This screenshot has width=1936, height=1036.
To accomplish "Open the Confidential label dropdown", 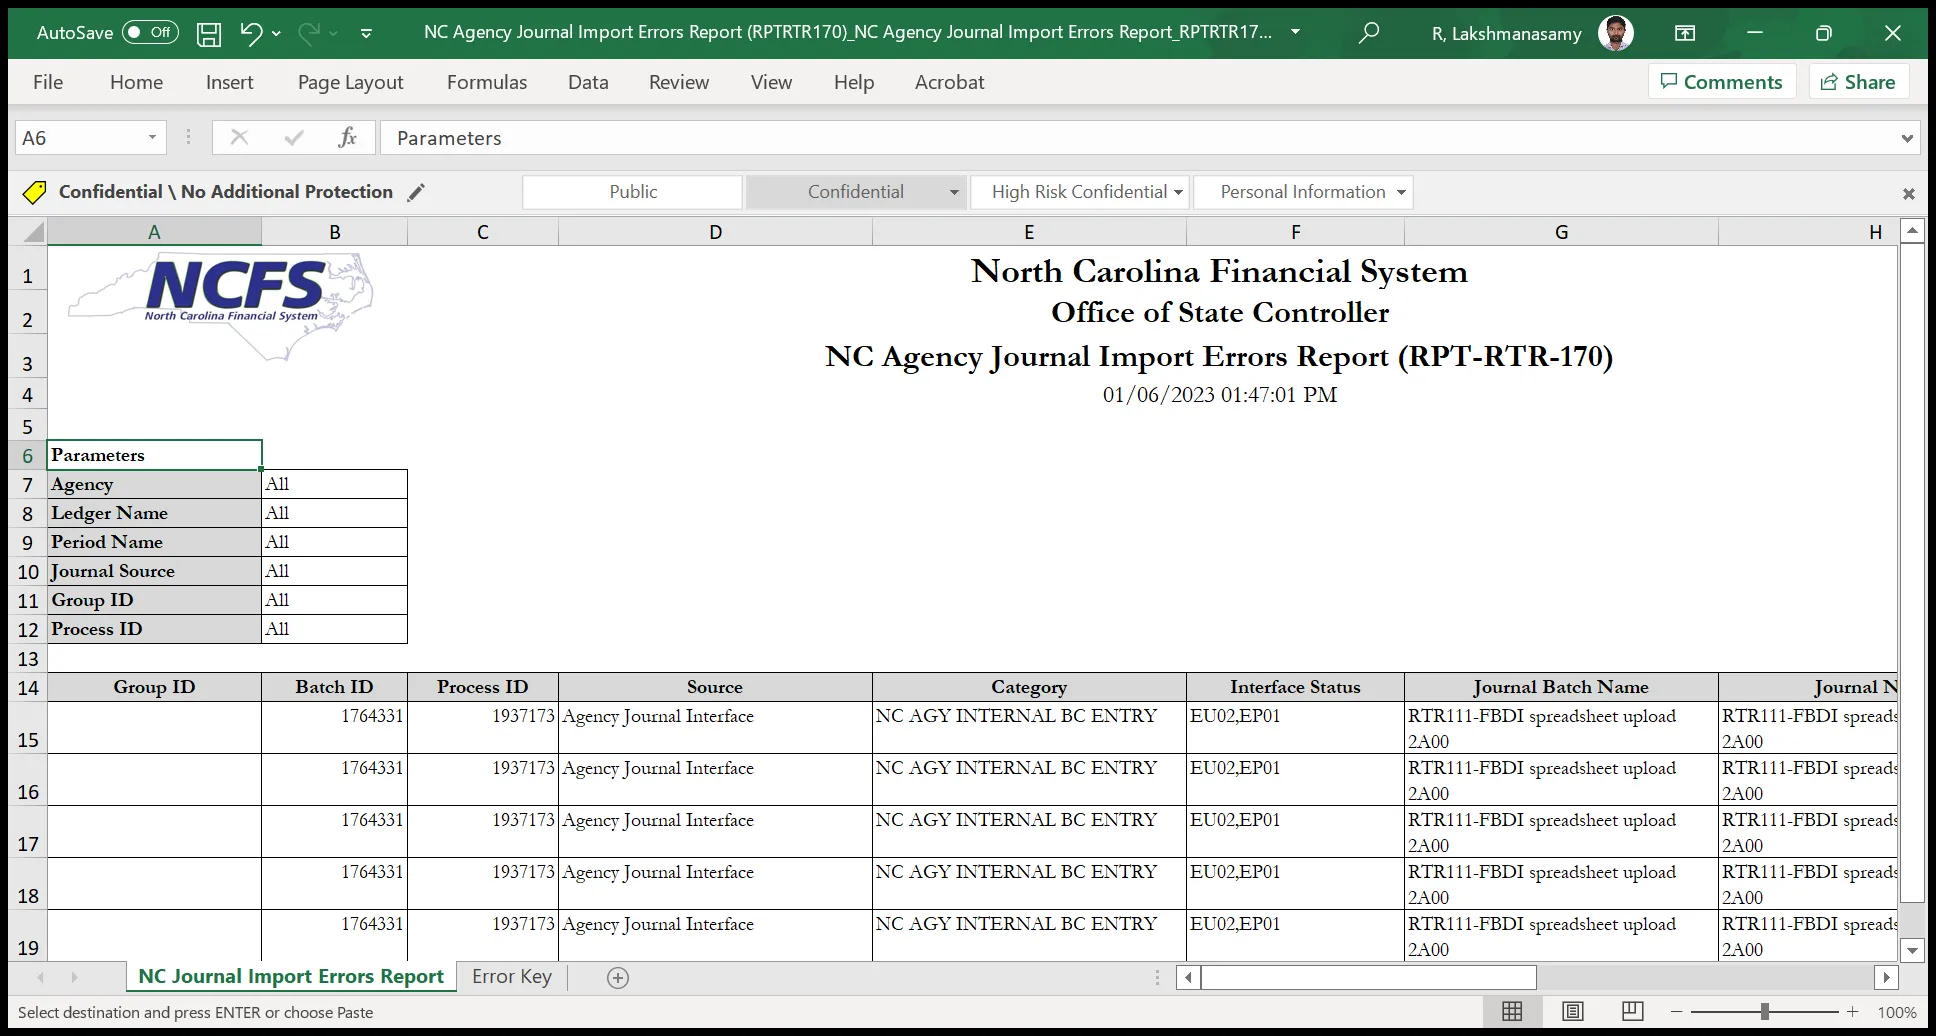I will click(x=953, y=192).
